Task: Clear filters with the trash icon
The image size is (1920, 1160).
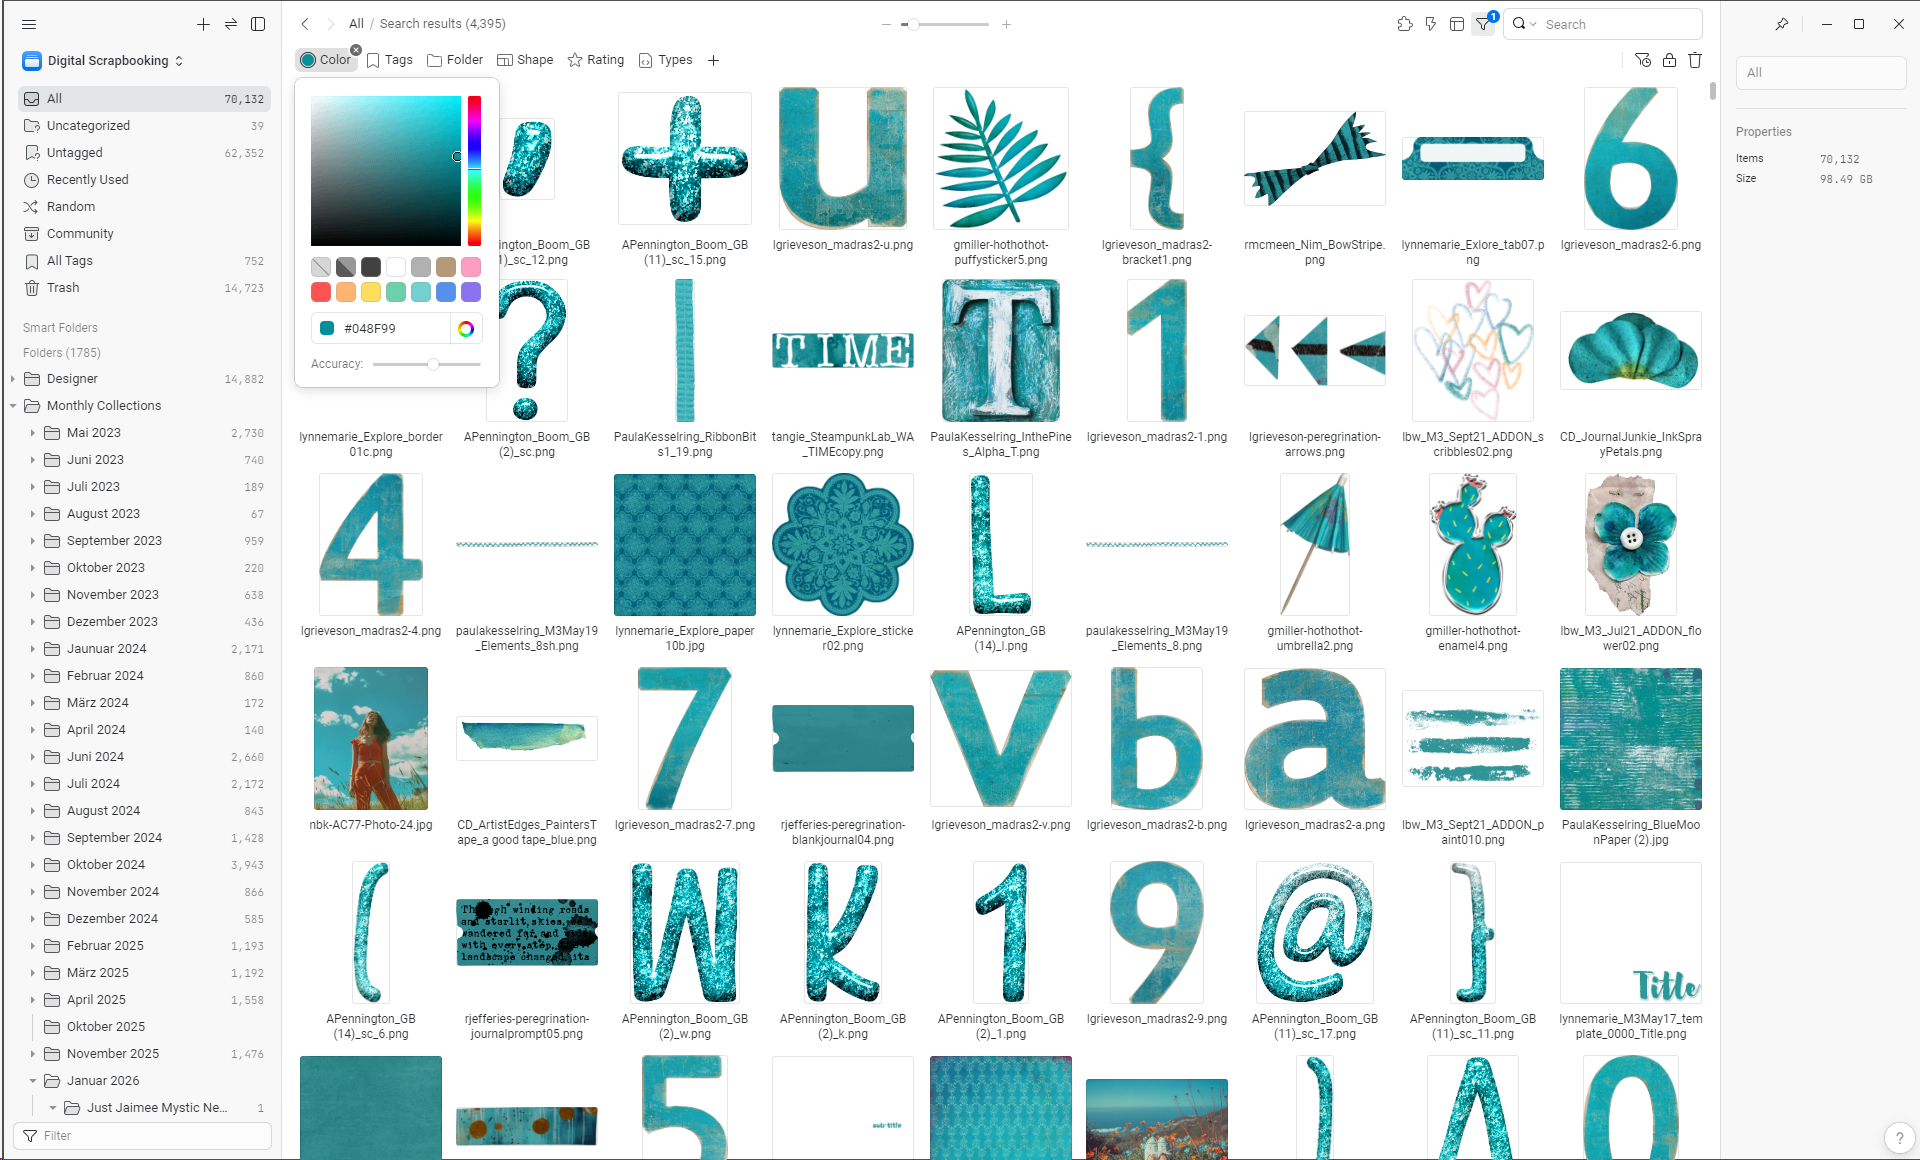Action: pos(1695,60)
